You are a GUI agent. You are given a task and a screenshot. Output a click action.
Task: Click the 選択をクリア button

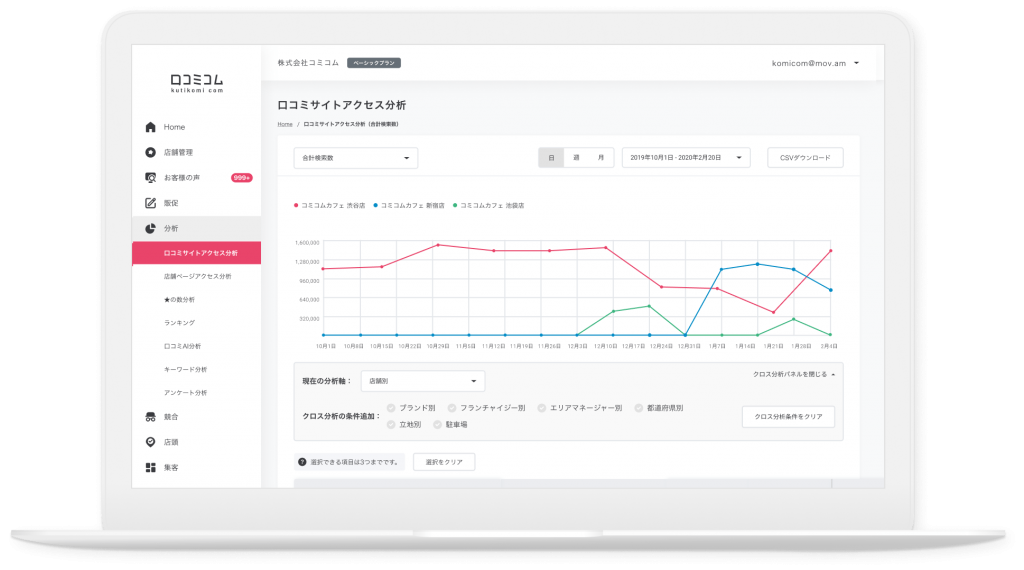pos(444,462)
